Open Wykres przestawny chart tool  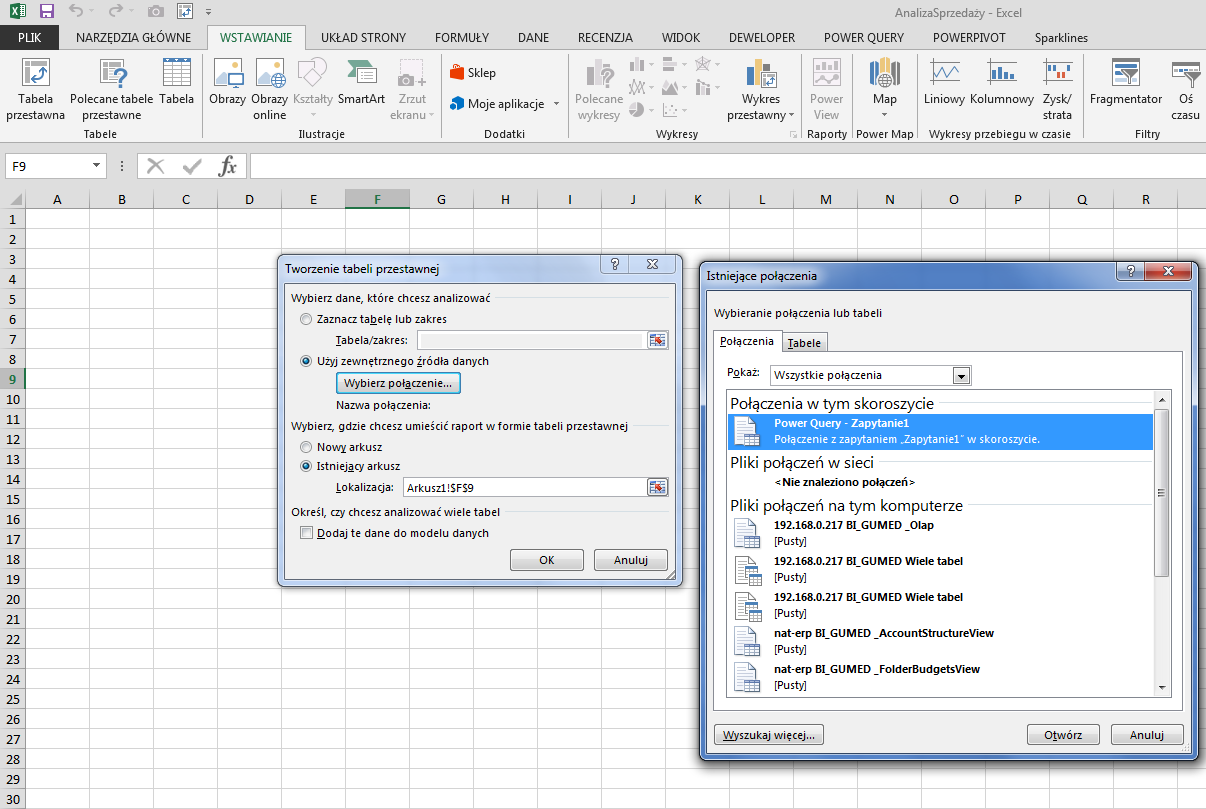click(x=761, y=89)
